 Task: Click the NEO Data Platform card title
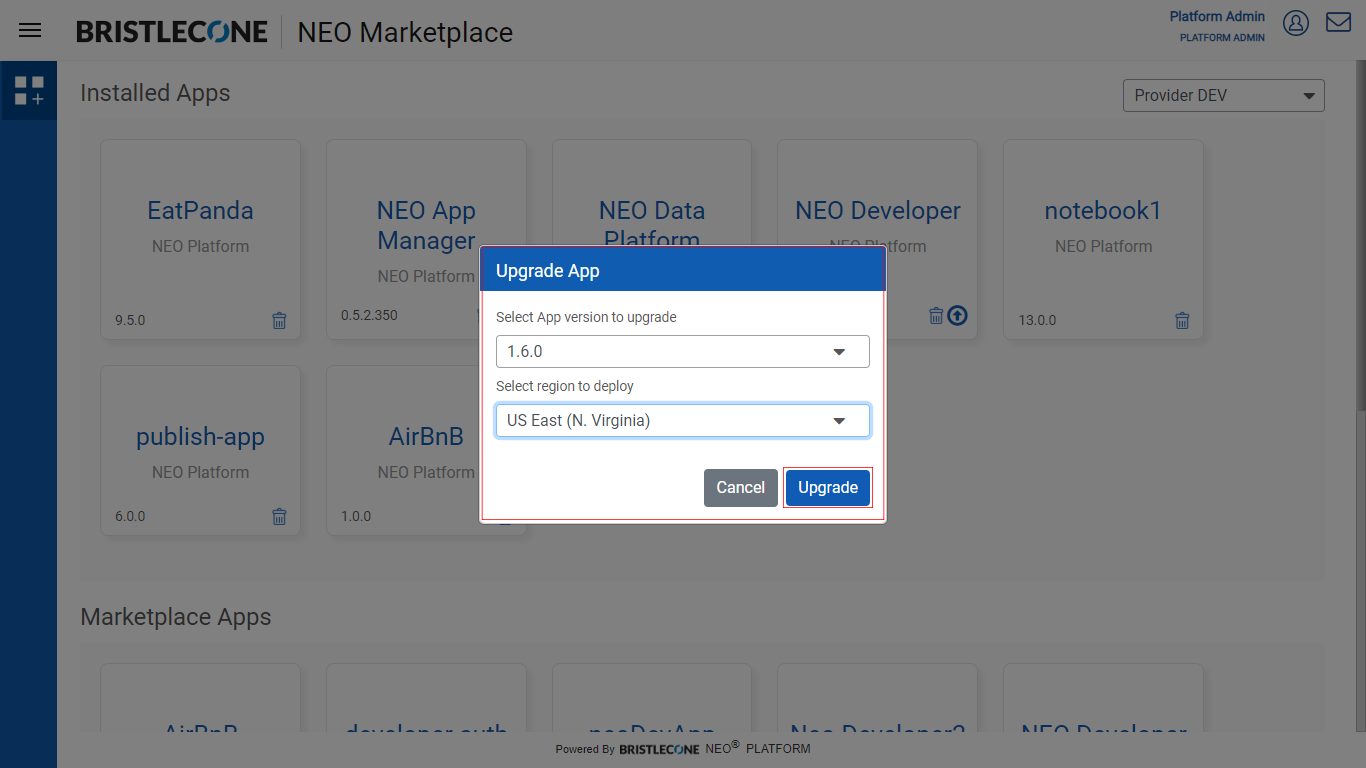pyautogui.click(x=652, y=222)
